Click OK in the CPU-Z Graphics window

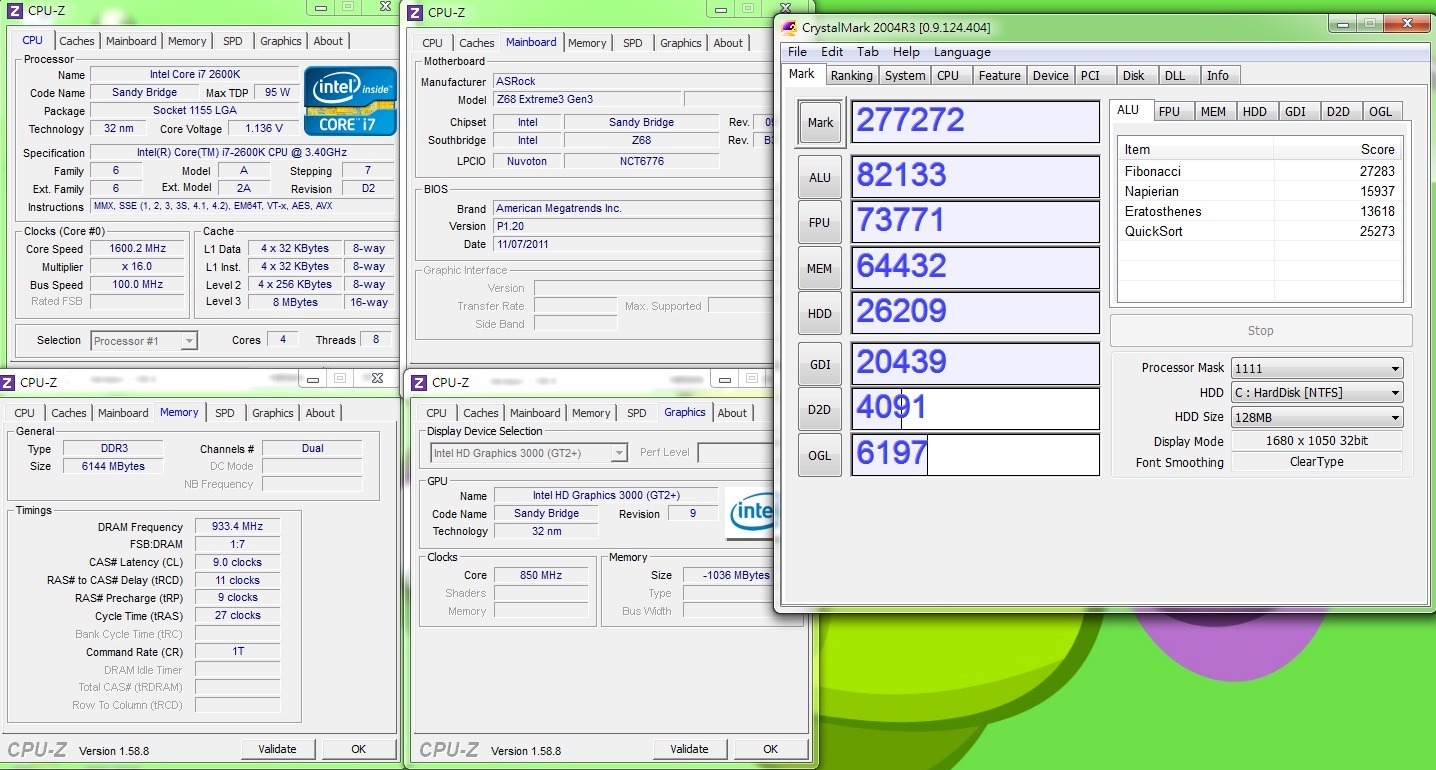[x=770, y=749]
